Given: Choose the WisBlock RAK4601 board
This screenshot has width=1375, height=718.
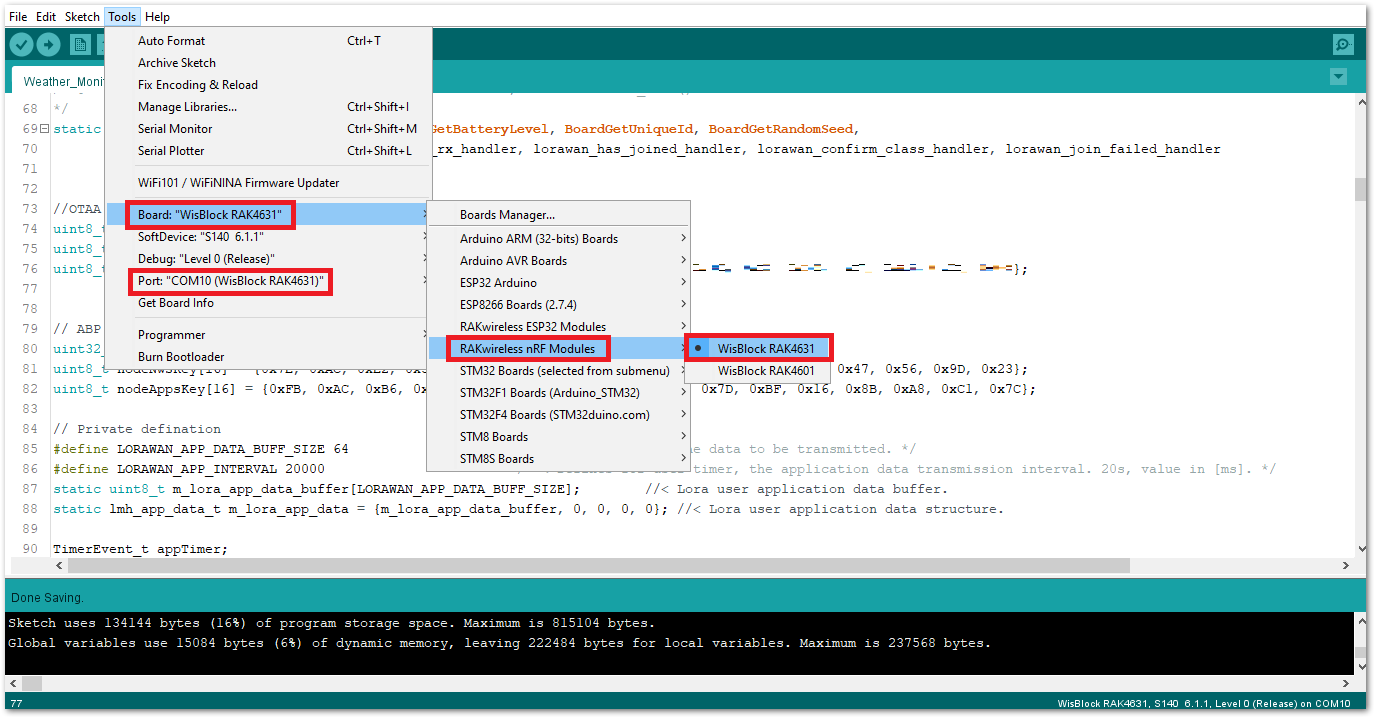Looking at the screenshot, I should 765,371.
